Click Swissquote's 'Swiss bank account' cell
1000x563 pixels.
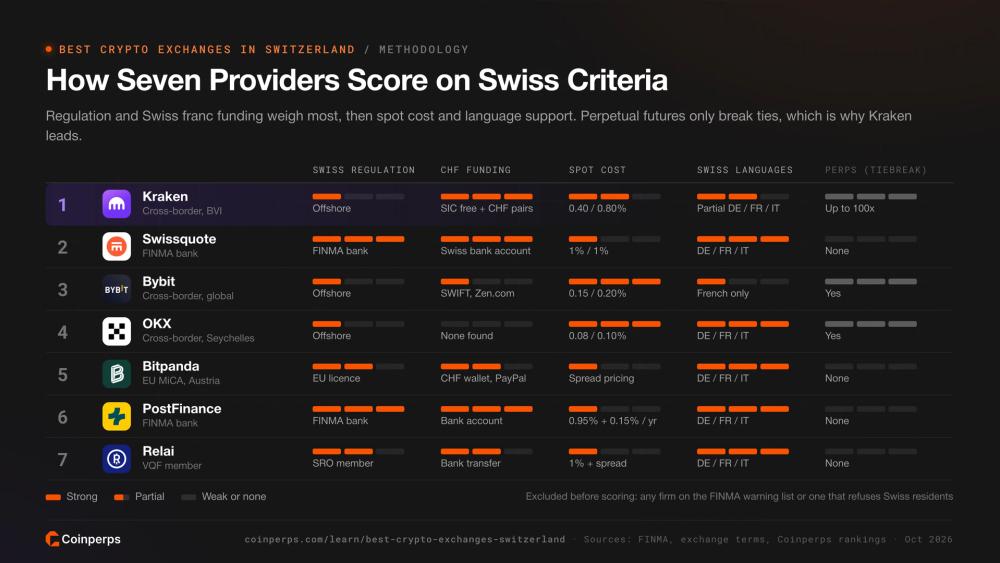[485, 251]
